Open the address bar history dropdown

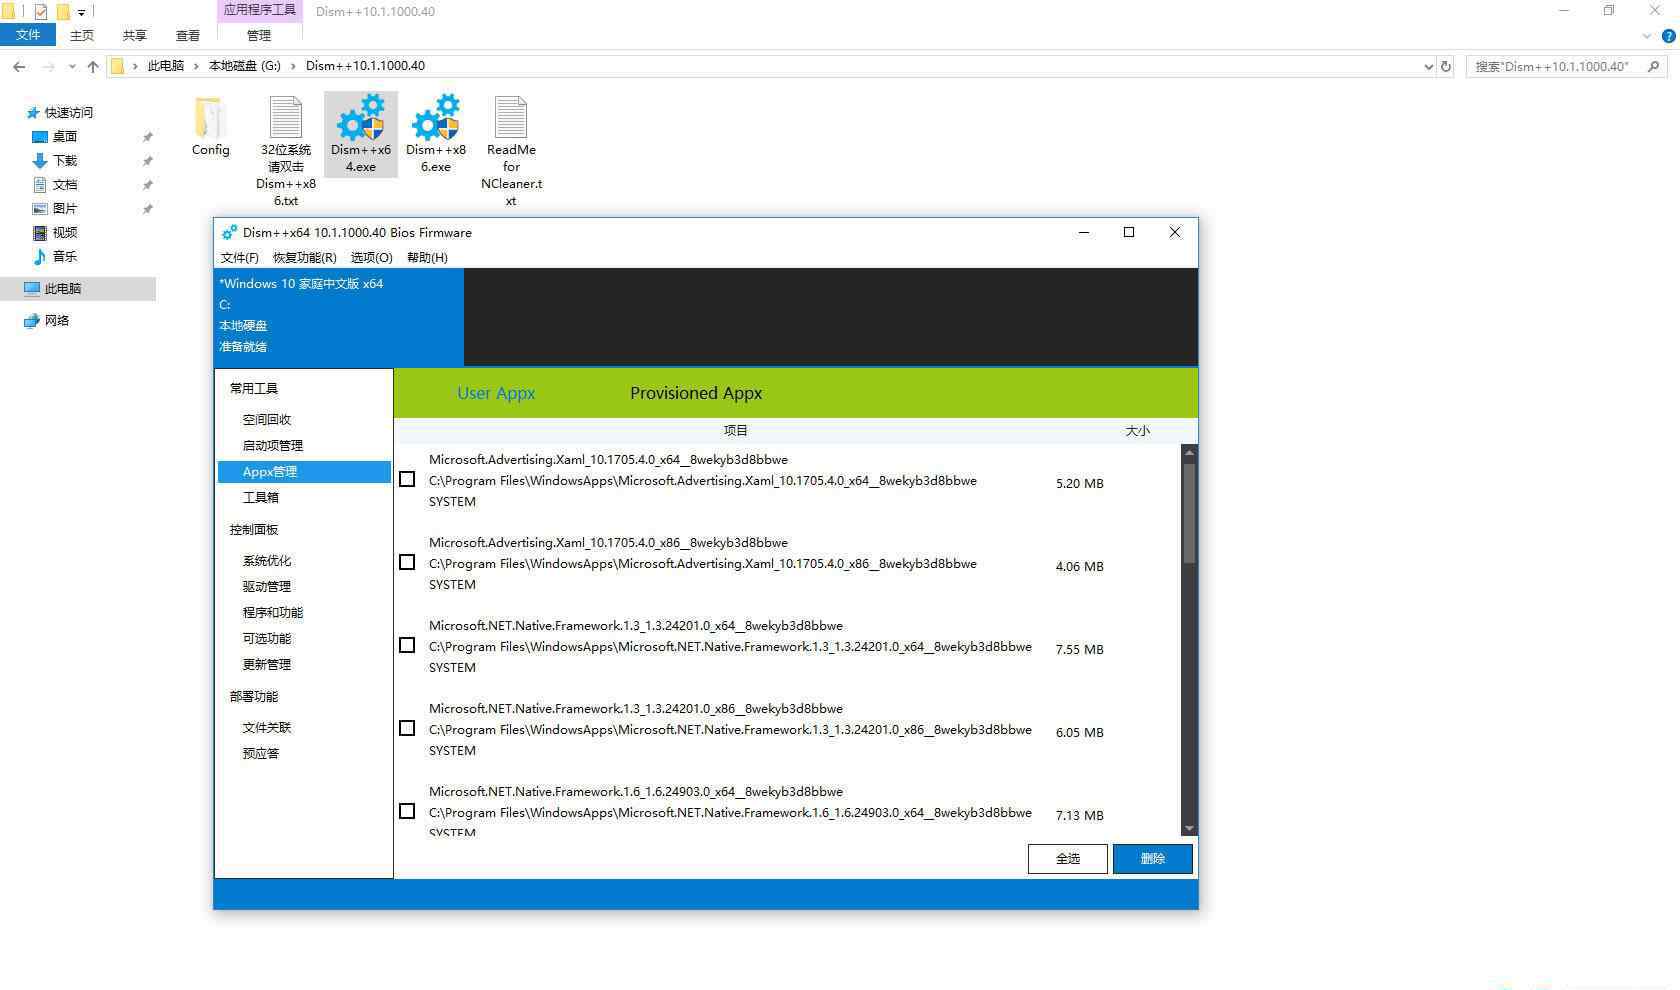coord(1428,66)
